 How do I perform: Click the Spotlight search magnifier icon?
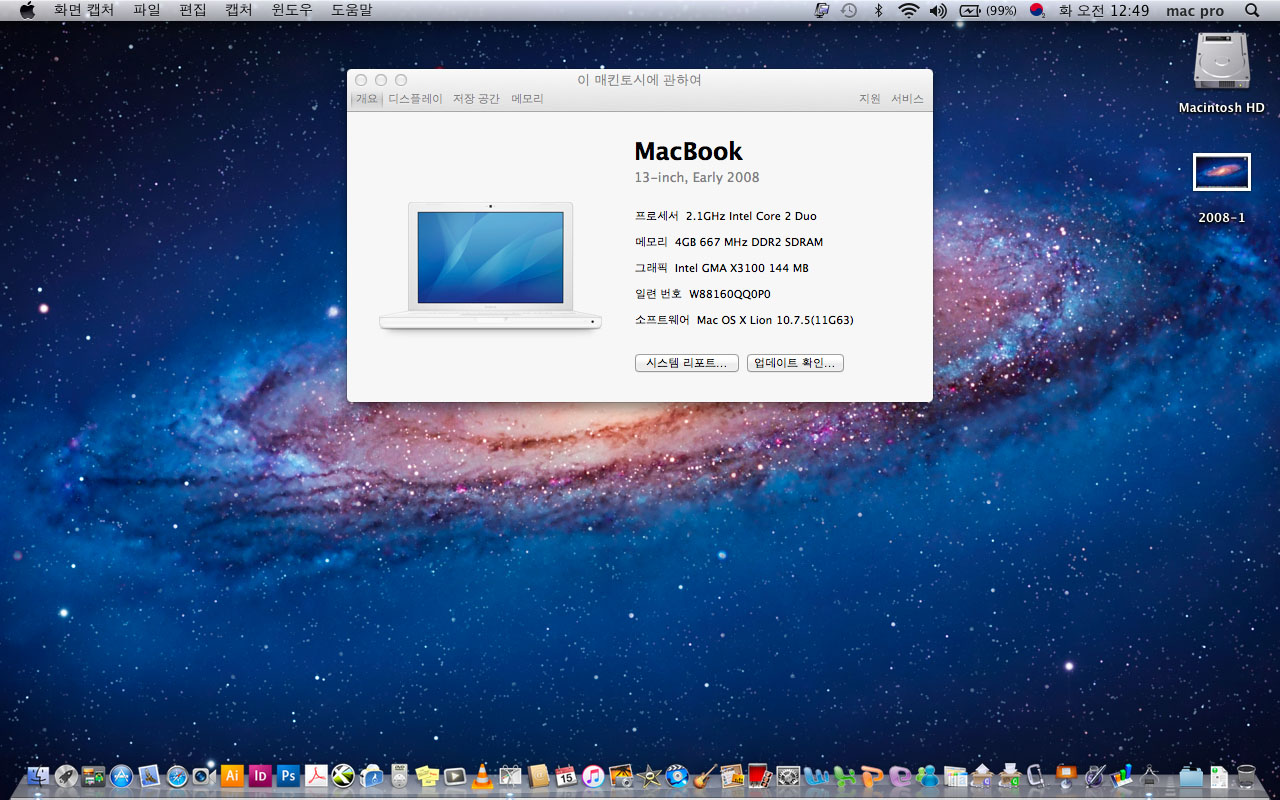point(1252,10)
